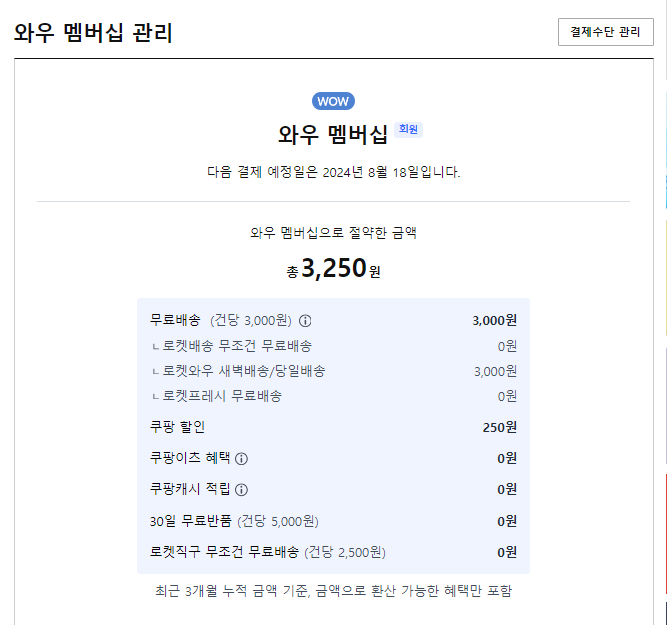Click 0원 value in 쿠팡이츠 혜택 row
The height and width of the screenshot is (625, 667).
507,458
